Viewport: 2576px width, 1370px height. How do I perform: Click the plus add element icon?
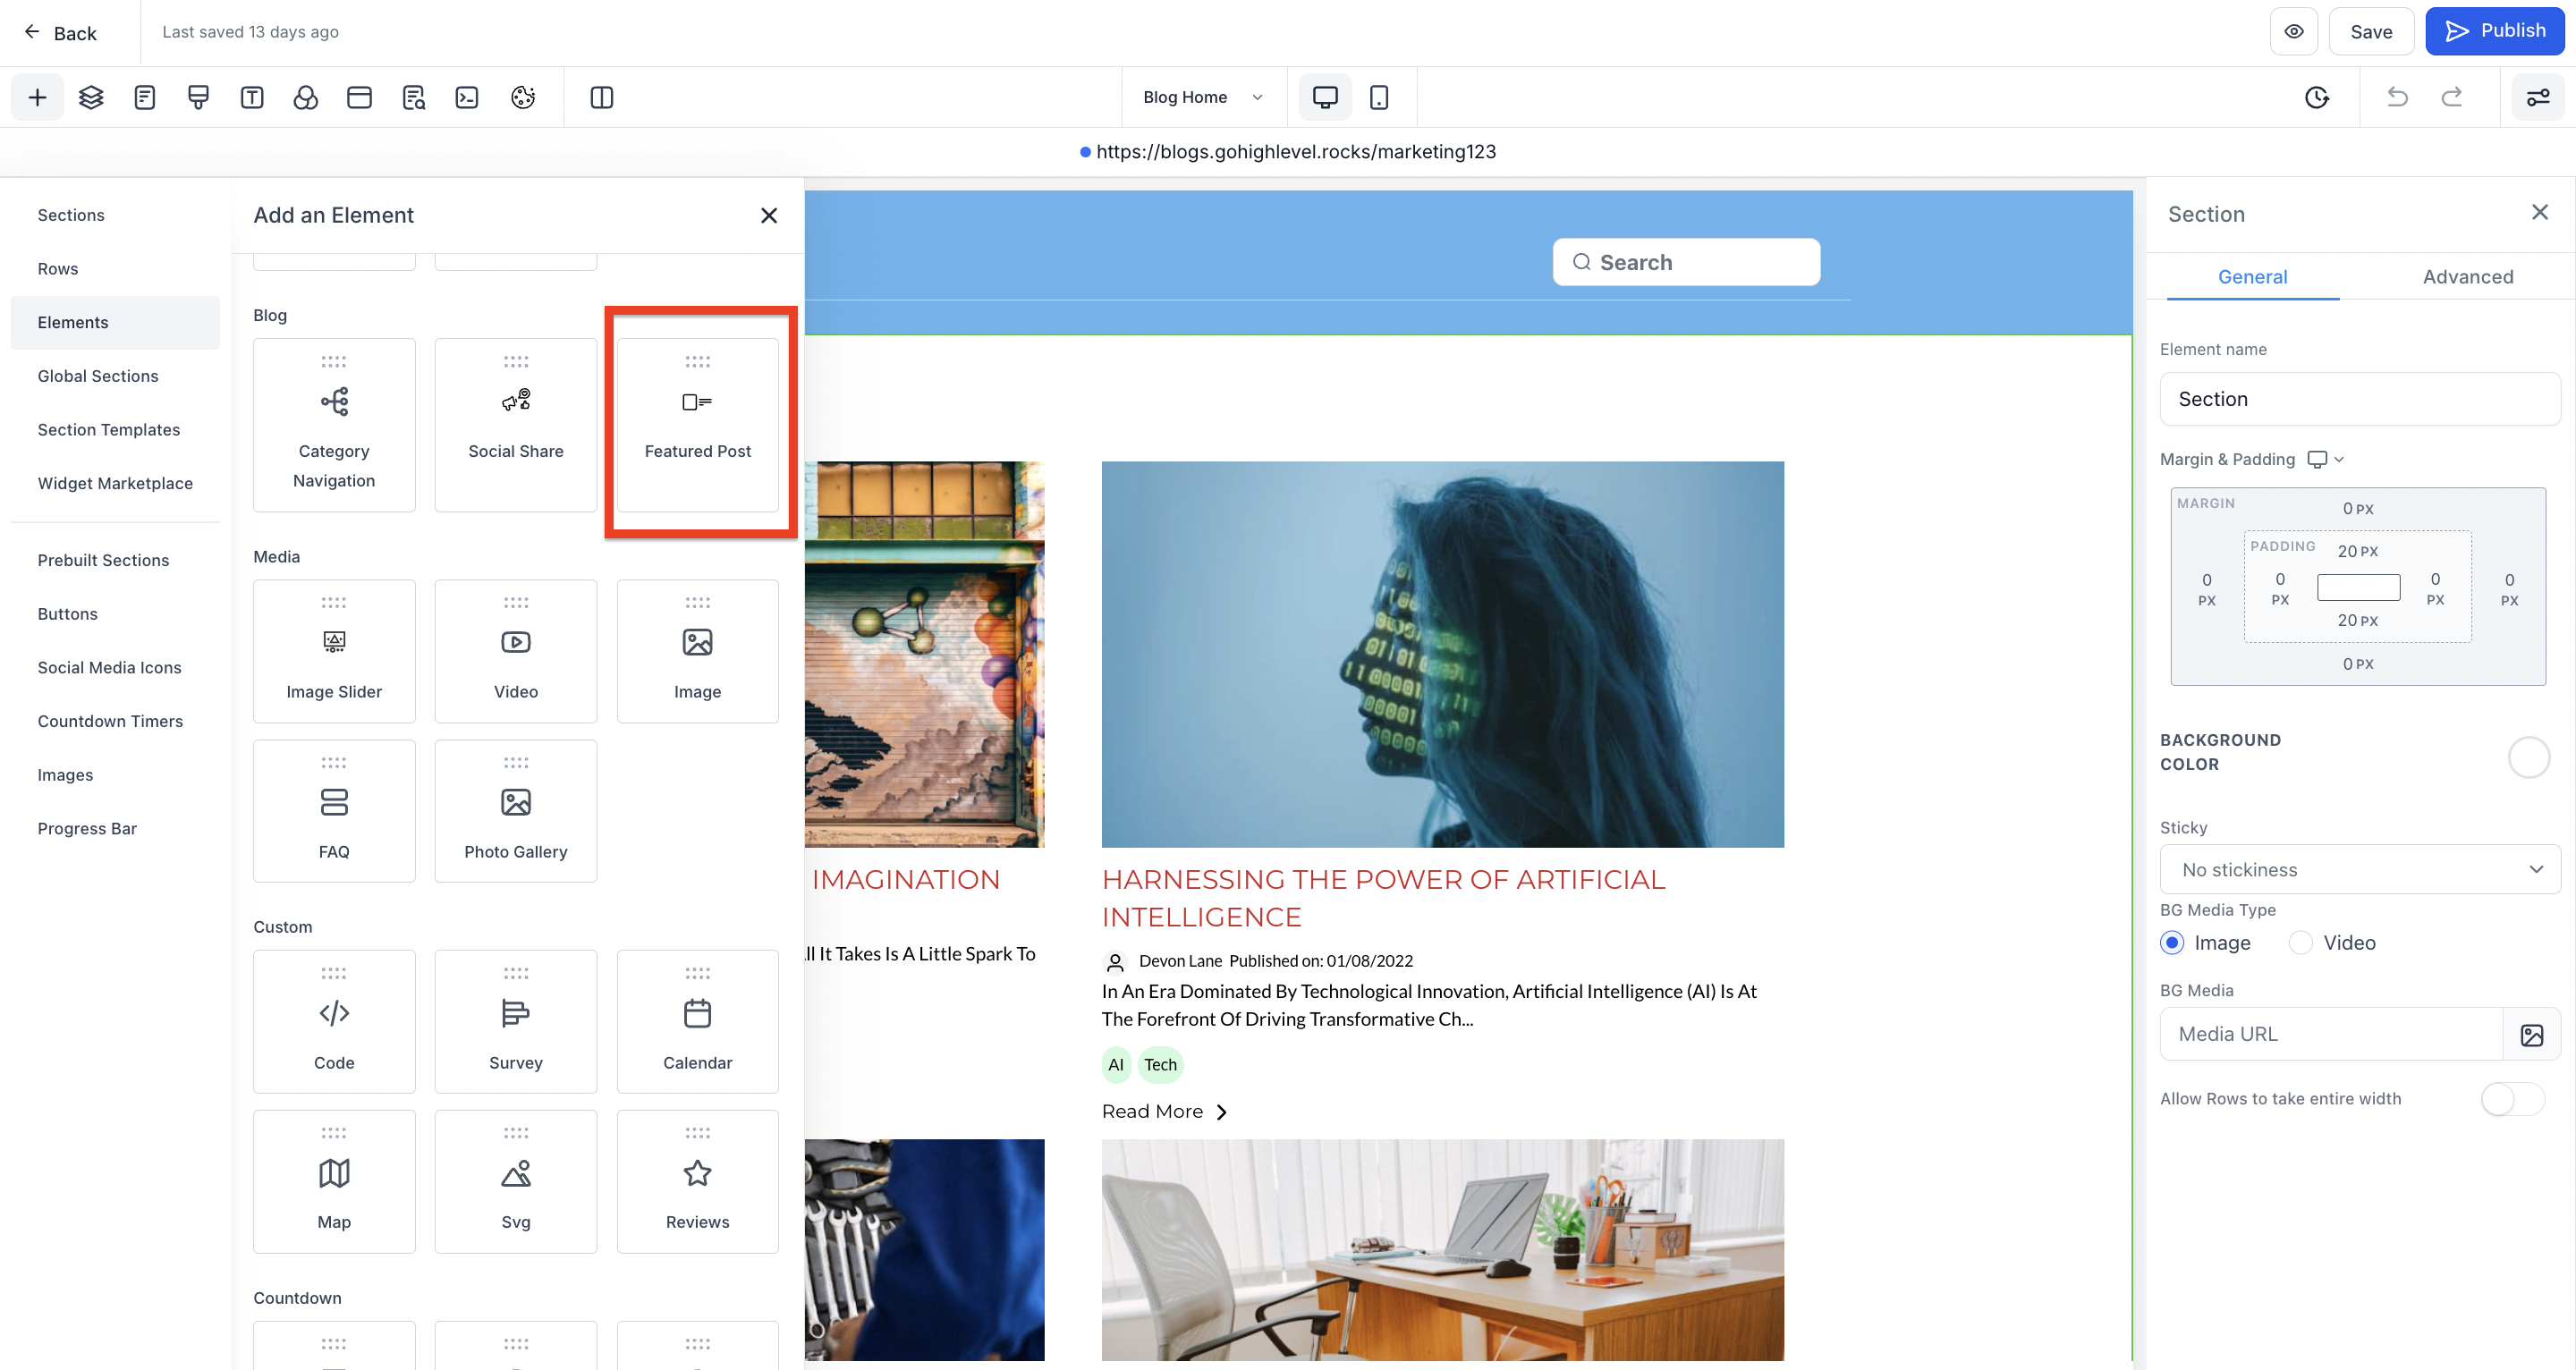click(x=37, y=97)
